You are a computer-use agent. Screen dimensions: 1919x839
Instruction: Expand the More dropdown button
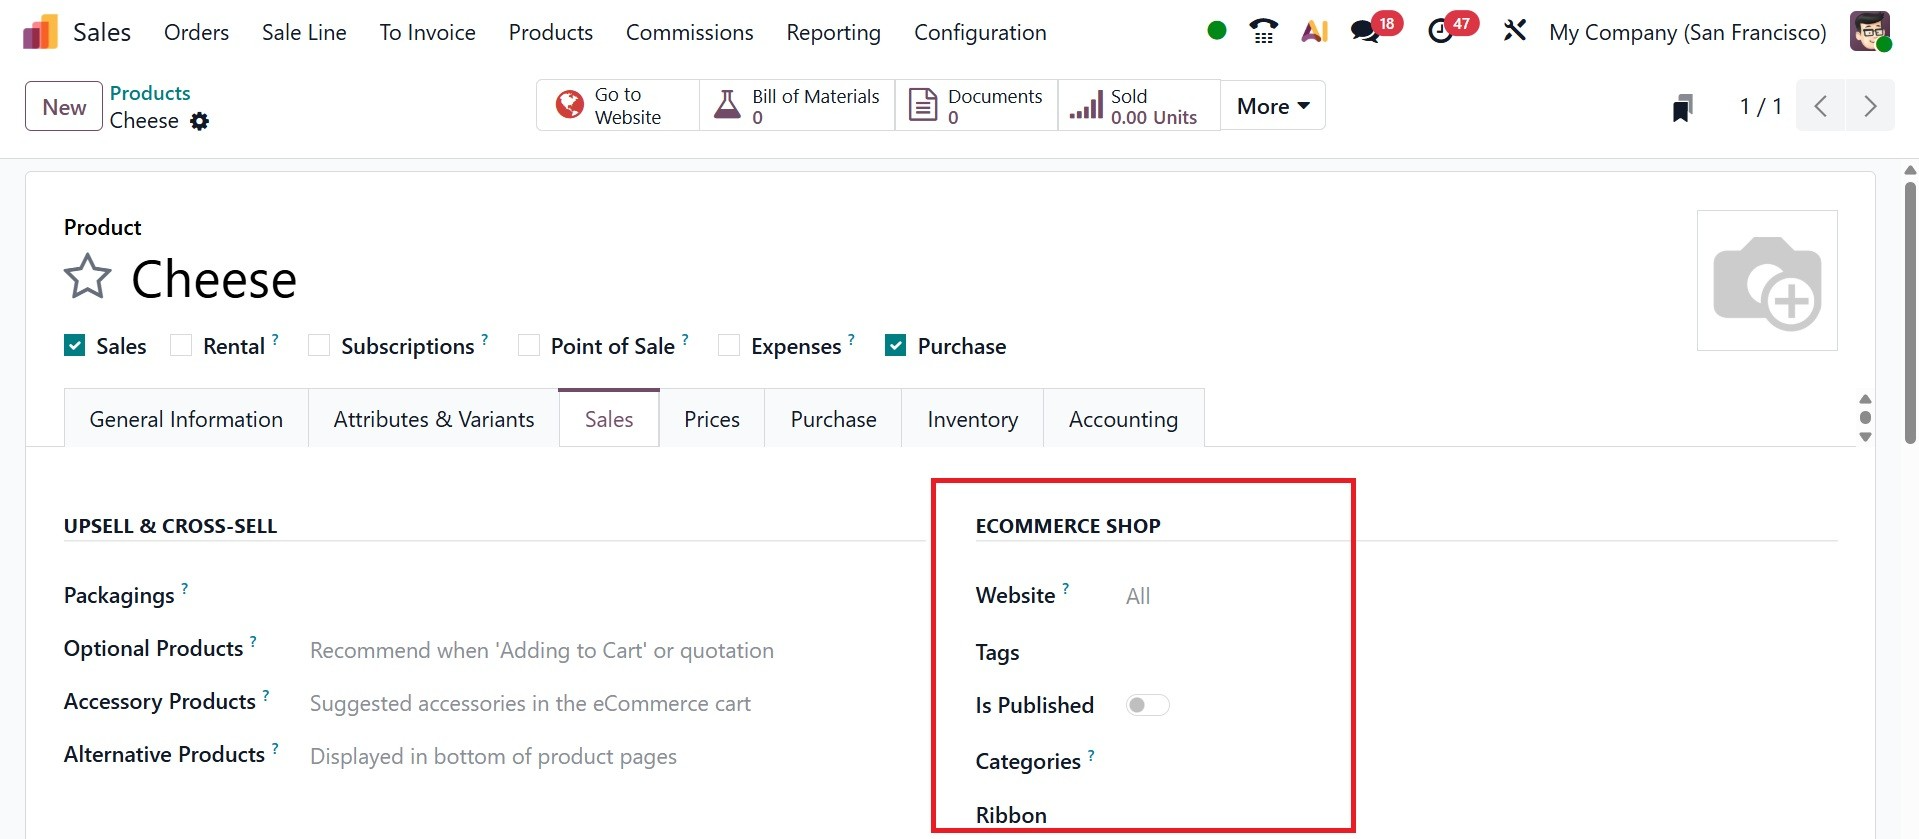tap(1272, 106)
